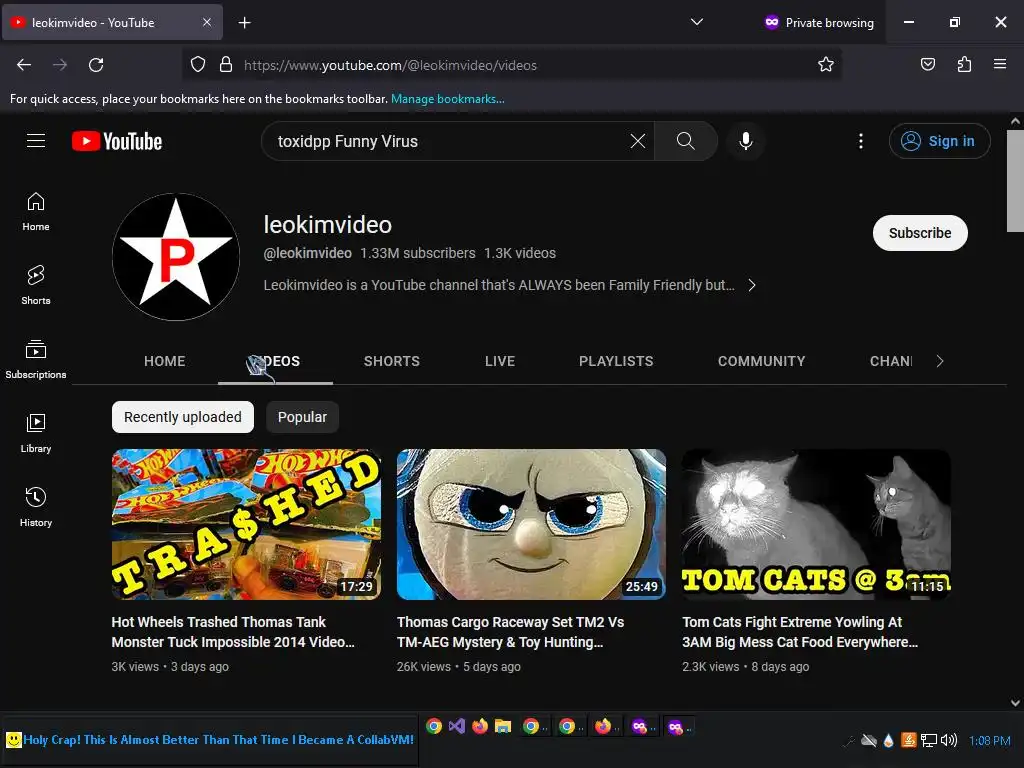Screen dimensions: 1024x768
Task: Open Subscriptions in the left sidebar
Action: tap(36, 359)
